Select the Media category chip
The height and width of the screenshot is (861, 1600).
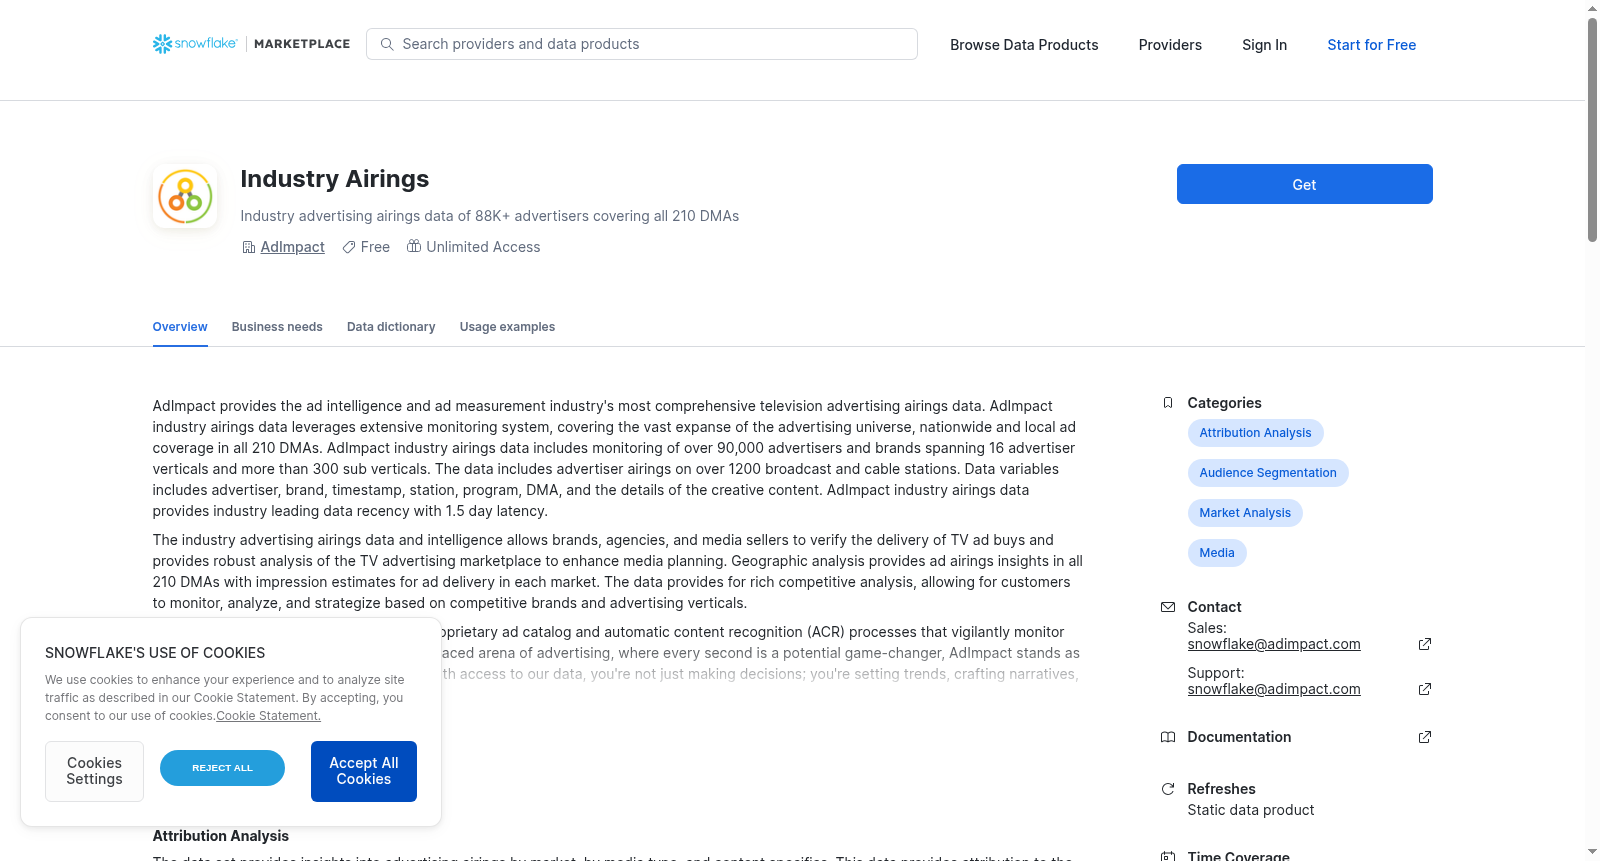pos(1217,553)
